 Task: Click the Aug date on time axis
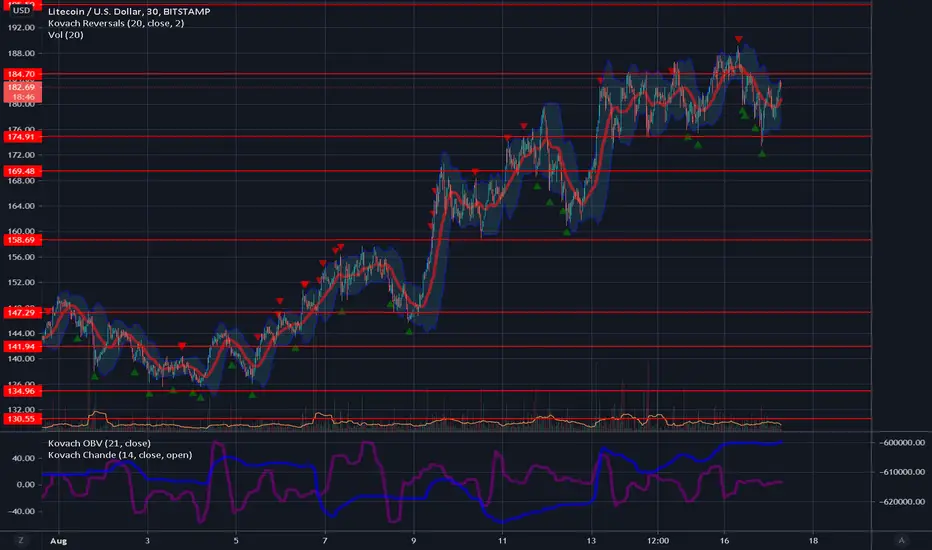click(x=58, y=540)
